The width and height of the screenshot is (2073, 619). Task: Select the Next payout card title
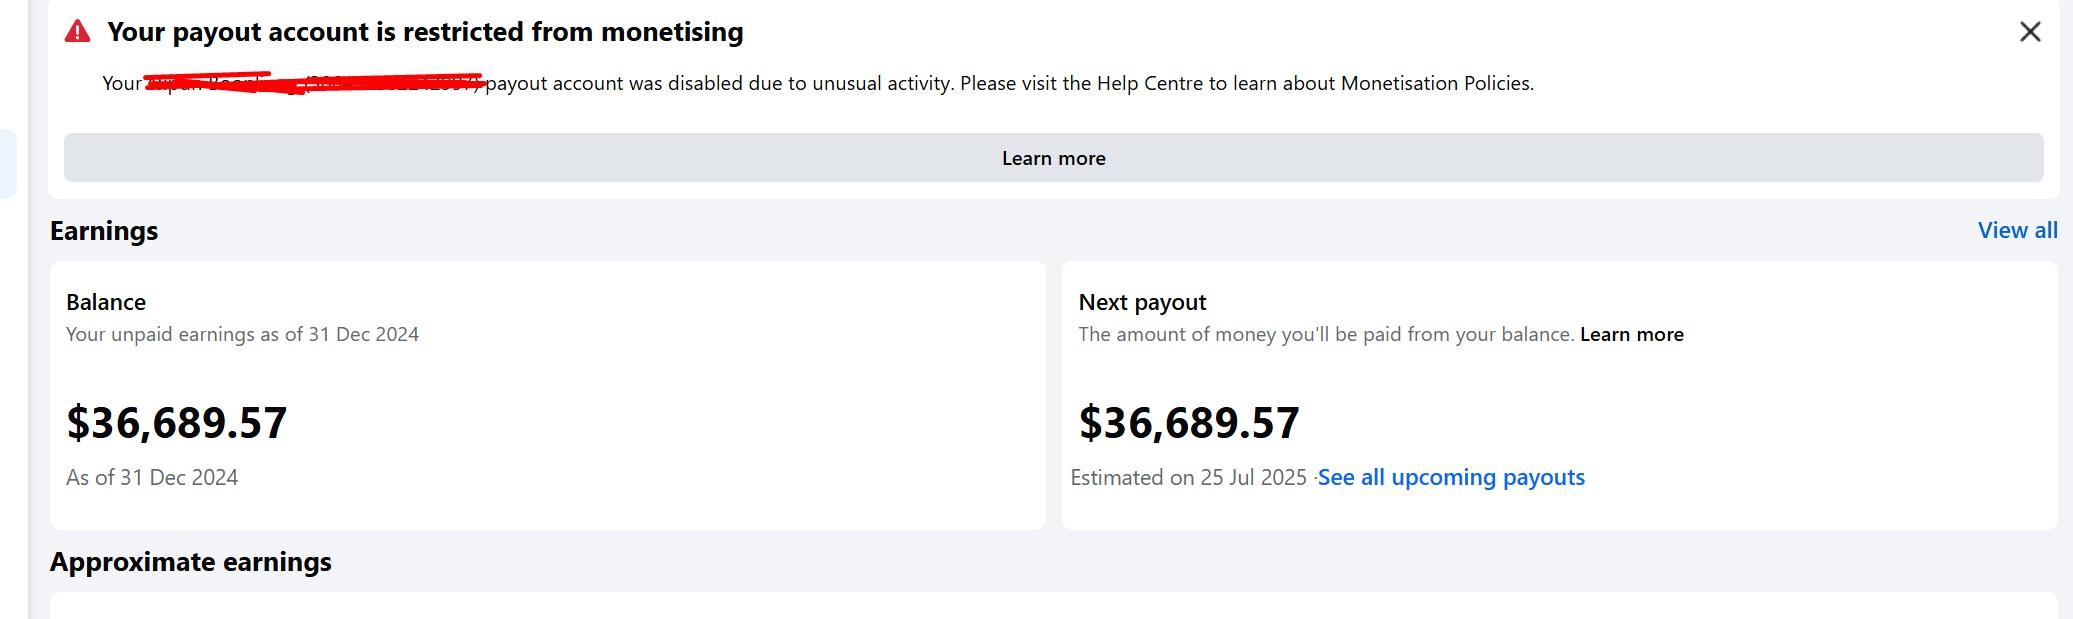(1142, 302)
